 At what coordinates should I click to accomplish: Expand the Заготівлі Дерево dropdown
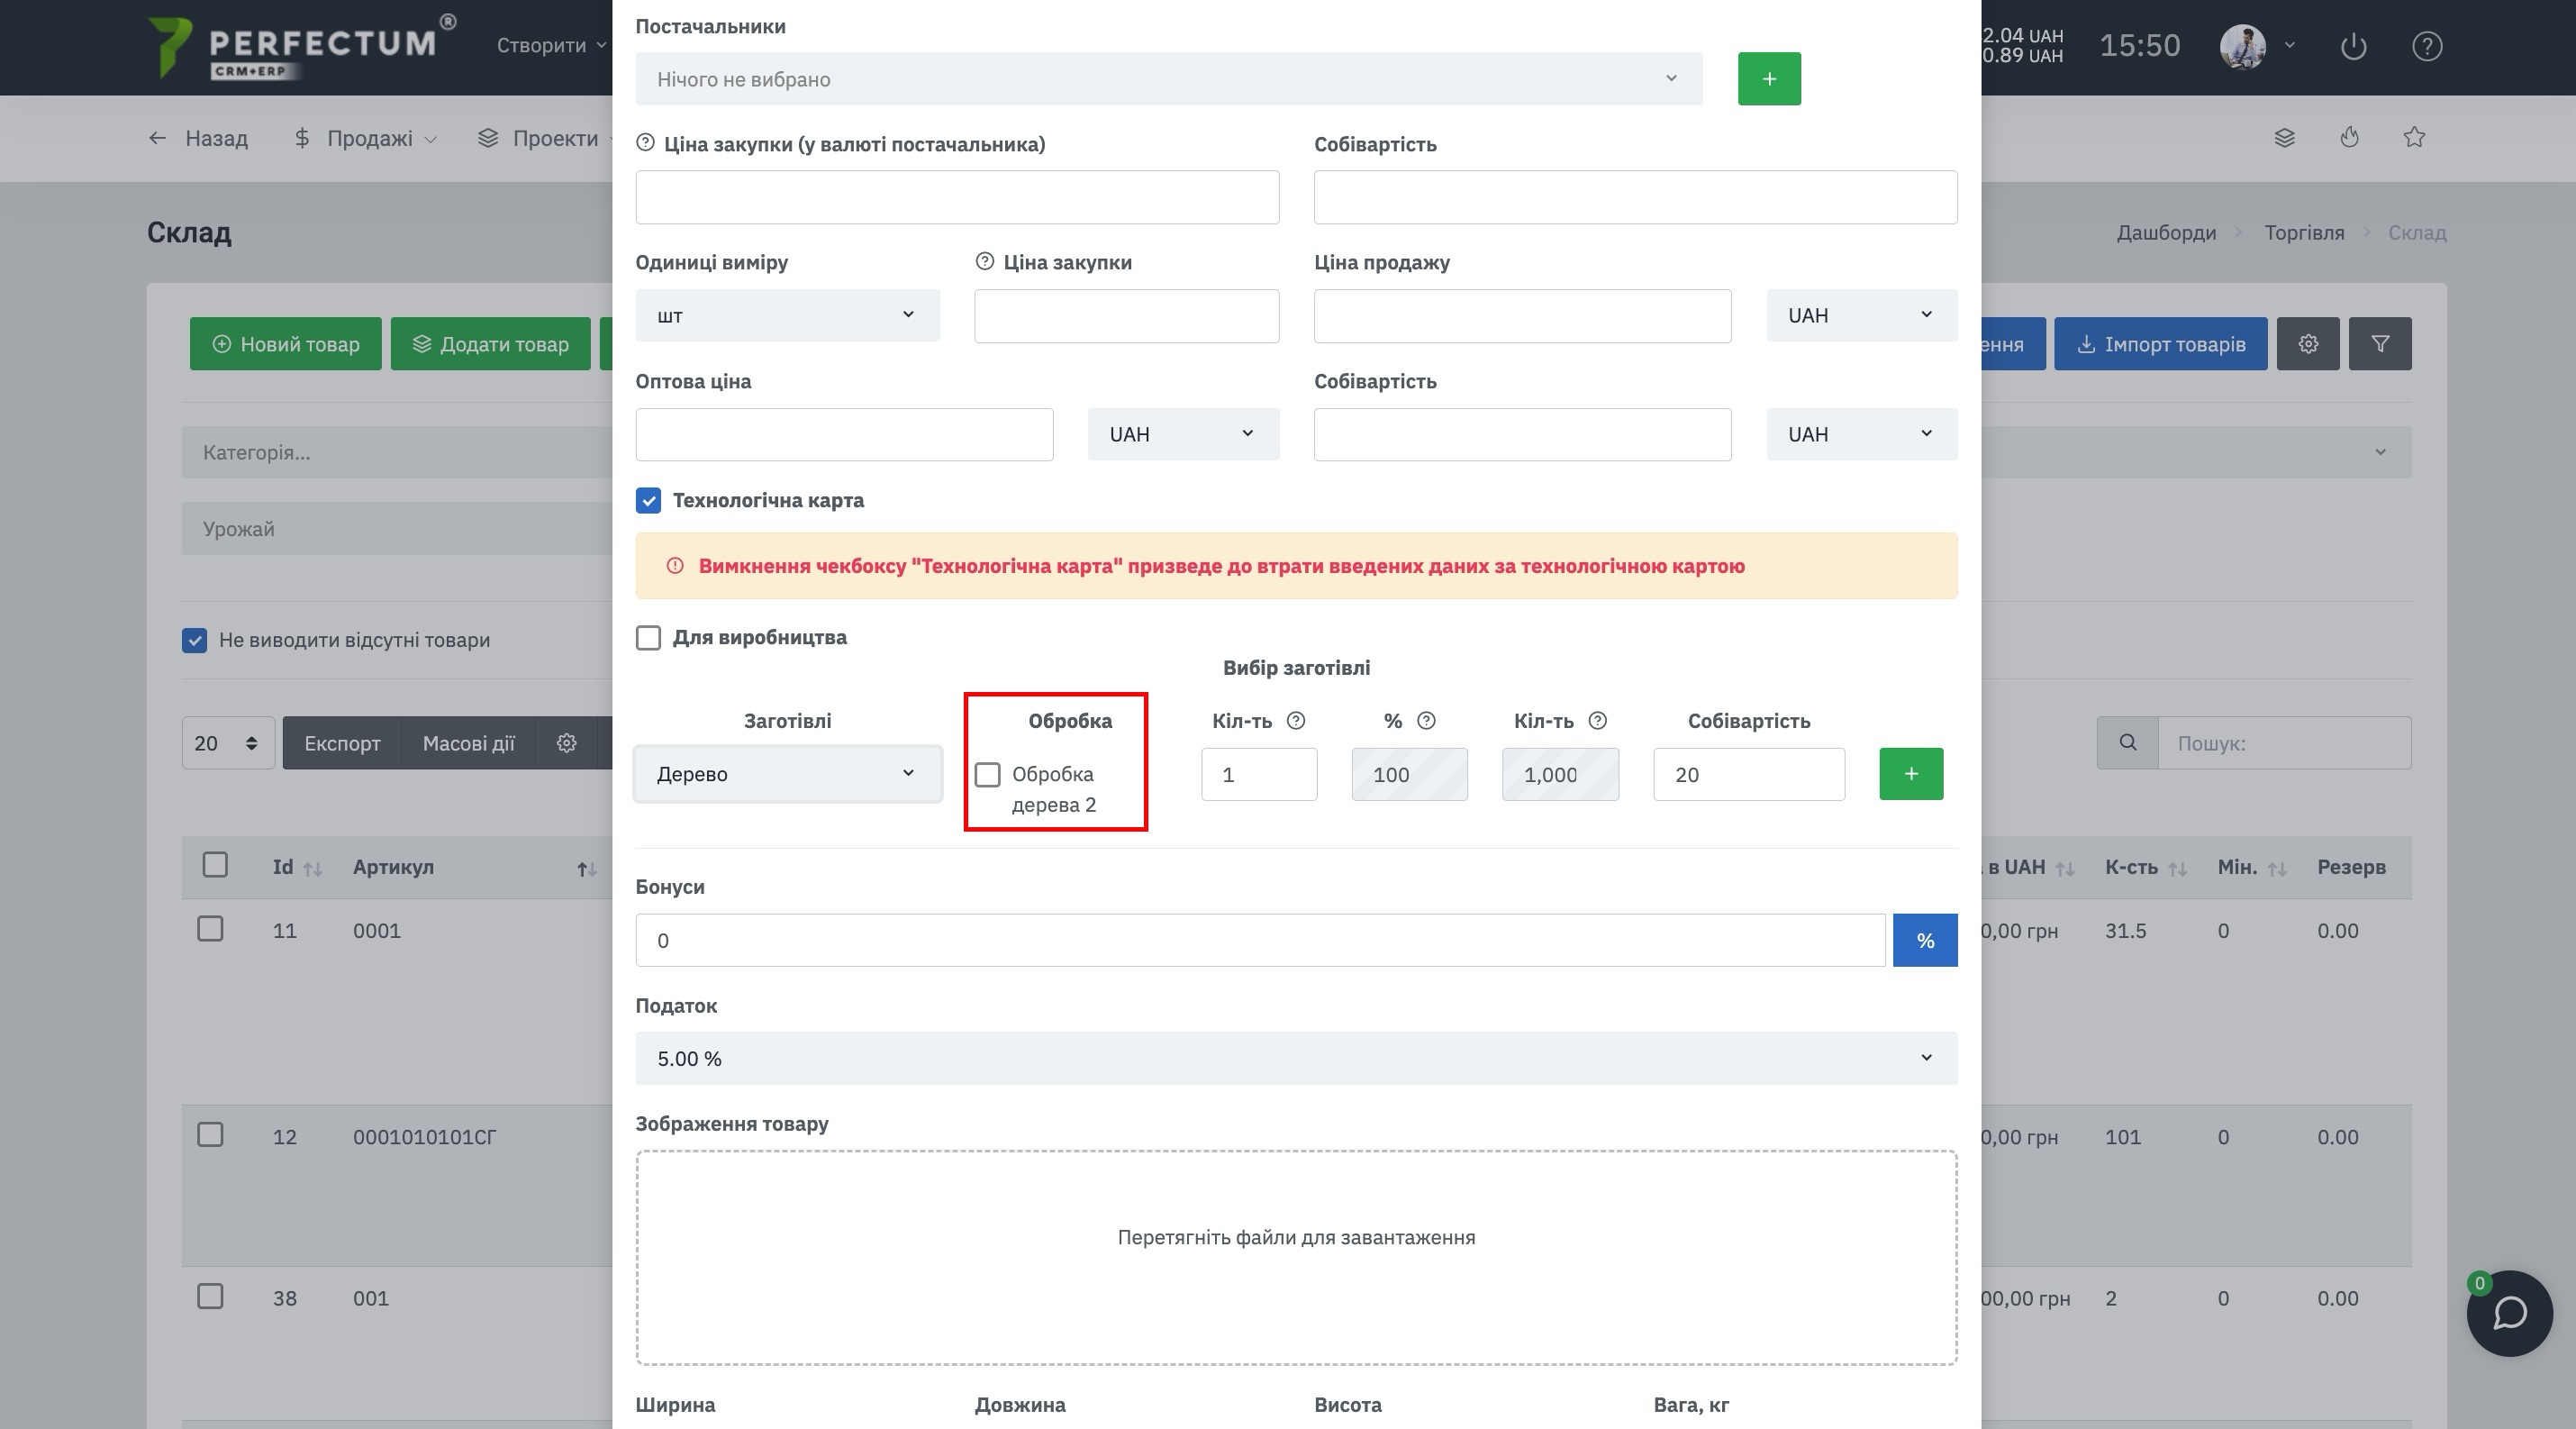click(788, 774)
